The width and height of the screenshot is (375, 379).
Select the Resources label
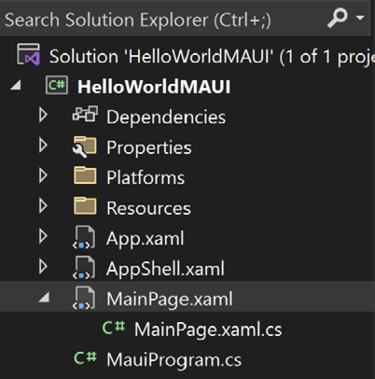pos(149,208)
